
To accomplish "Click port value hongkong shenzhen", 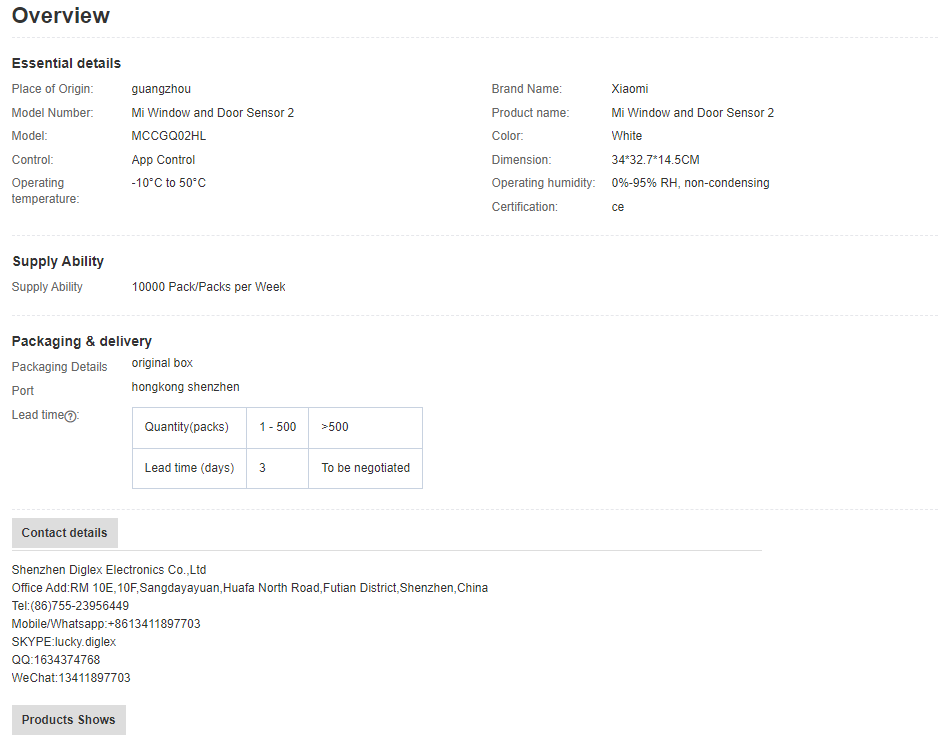I will pos(186,387).
